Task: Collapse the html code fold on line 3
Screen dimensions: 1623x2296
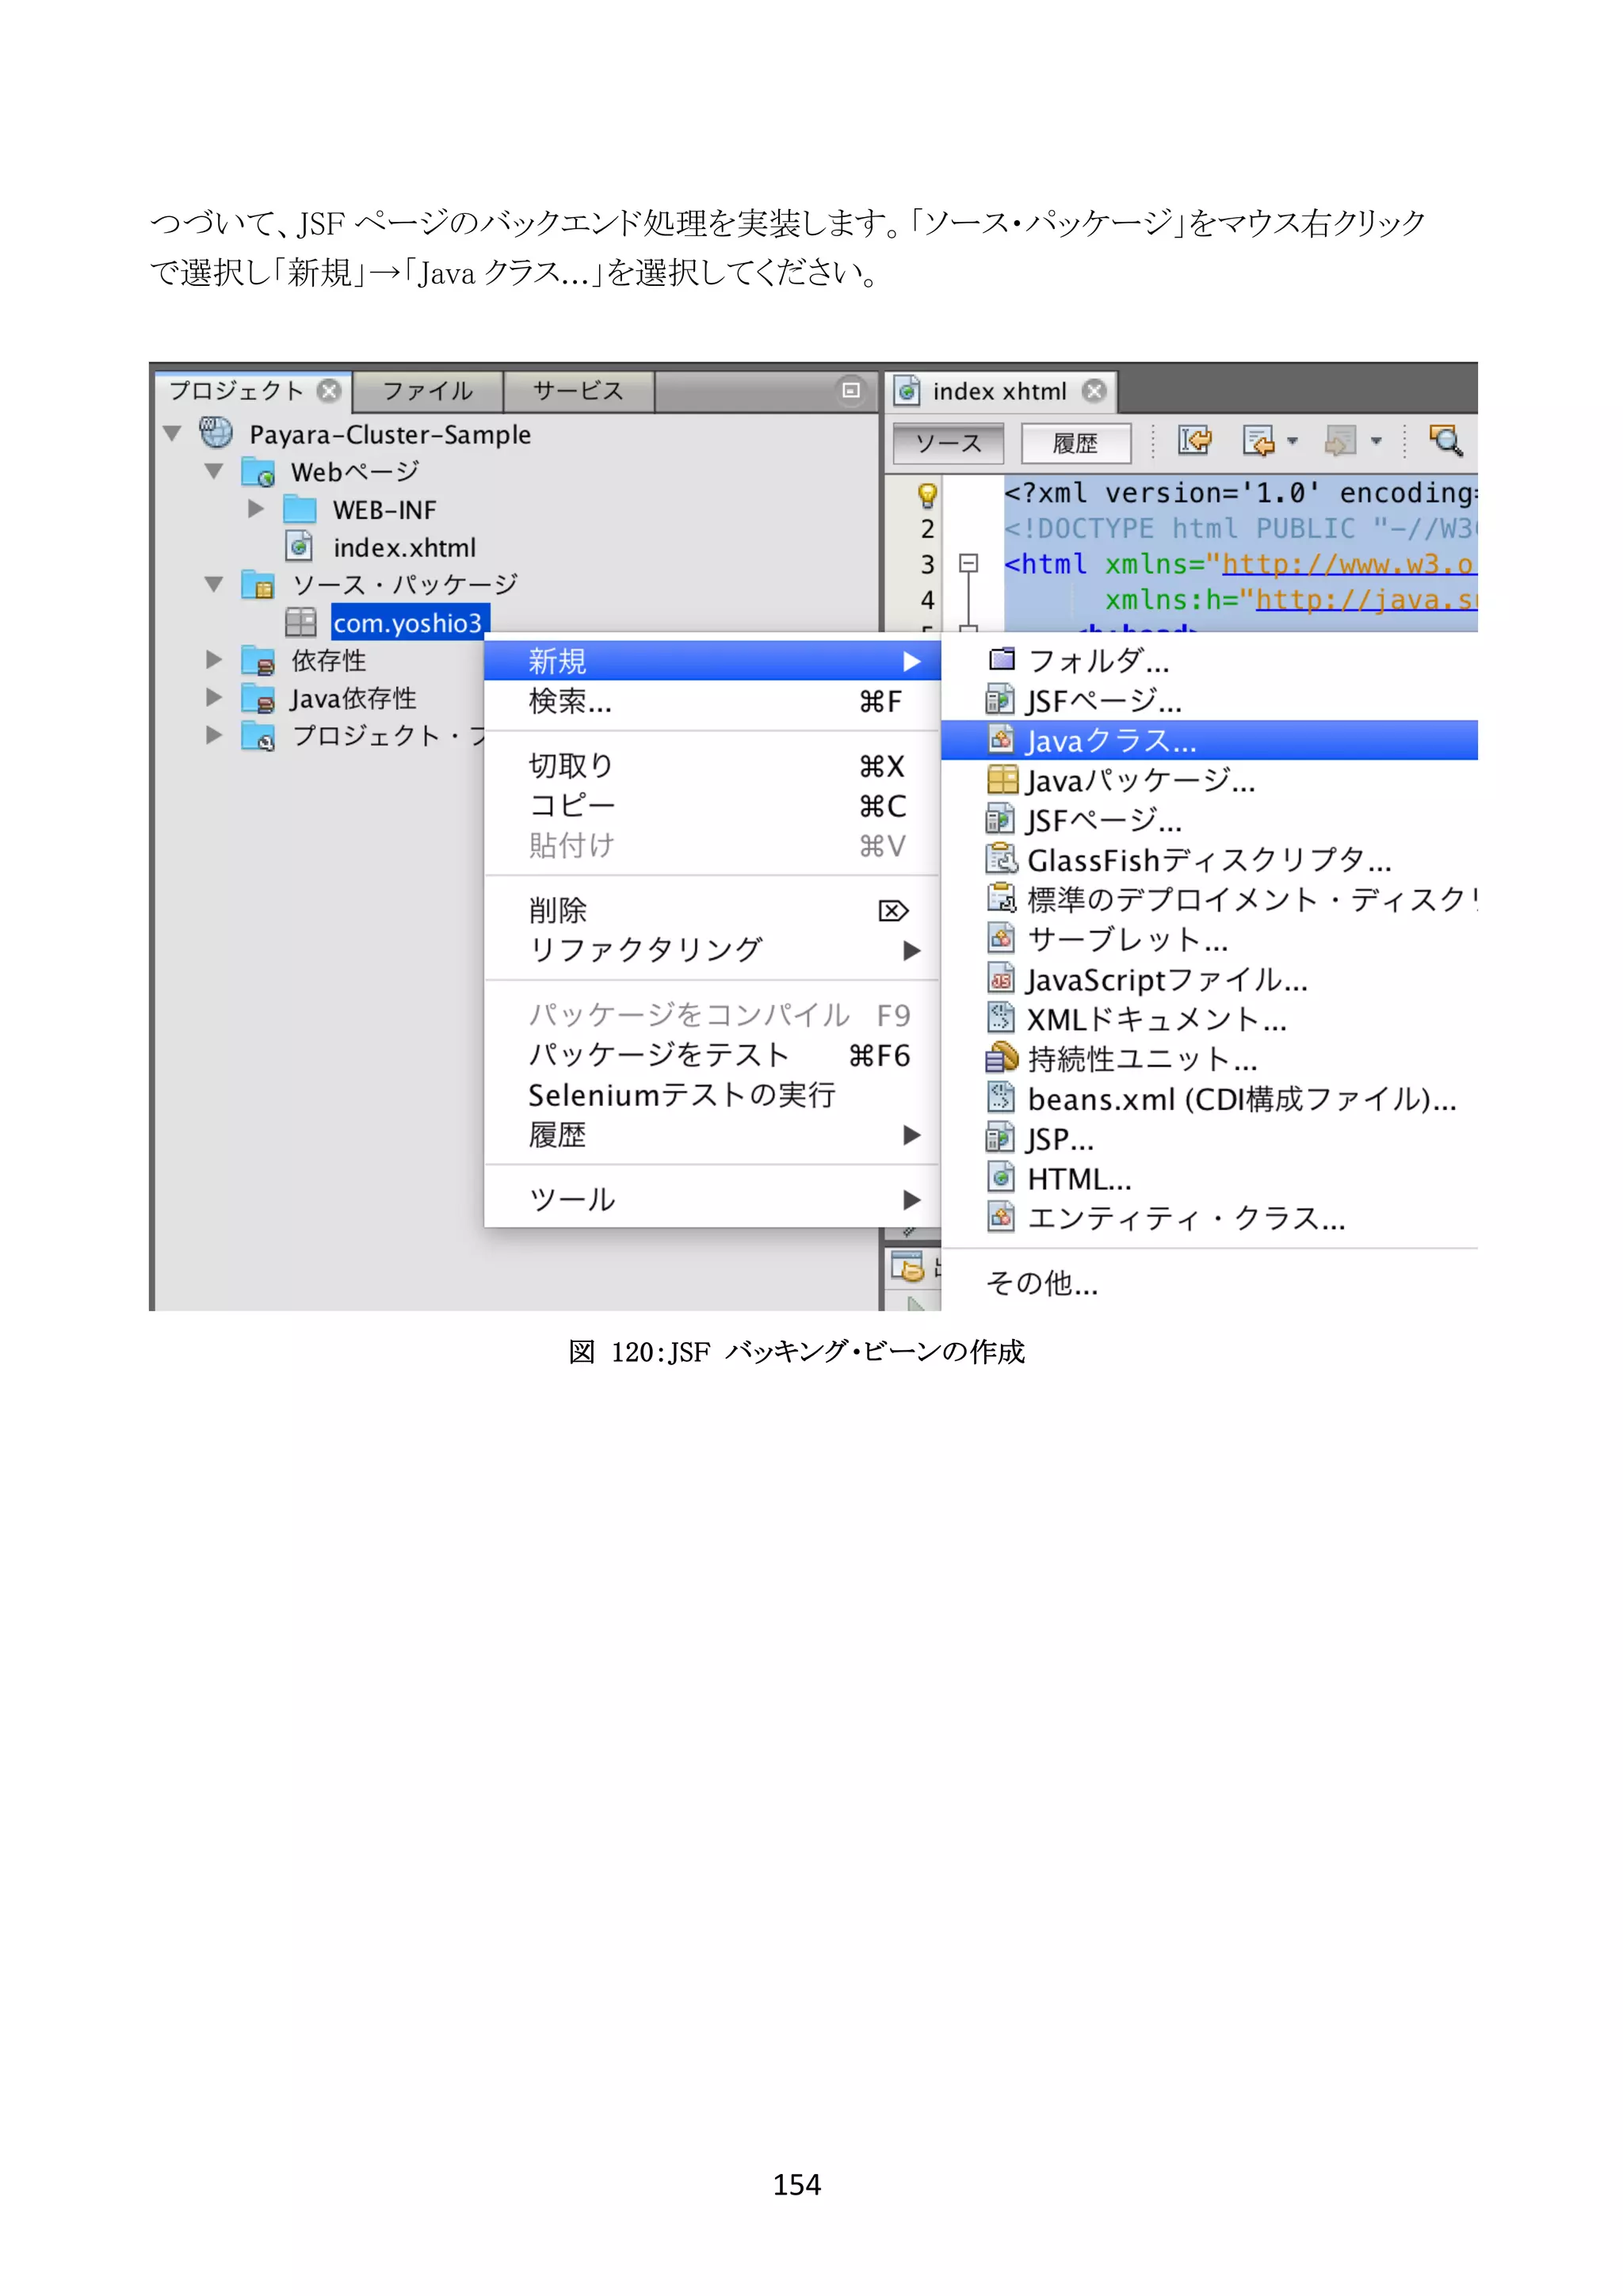Action: click(x=968, y=564)
